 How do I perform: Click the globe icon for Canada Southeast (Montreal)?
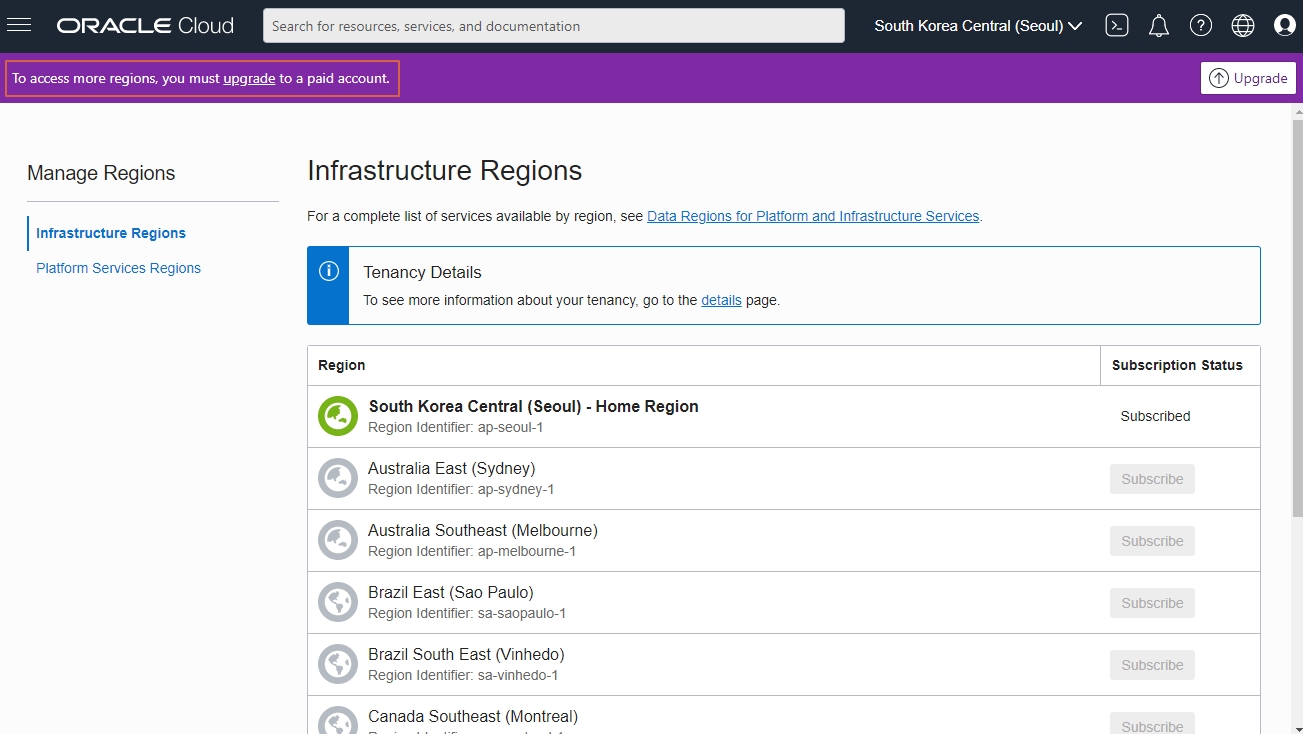[x=338, y=721]
